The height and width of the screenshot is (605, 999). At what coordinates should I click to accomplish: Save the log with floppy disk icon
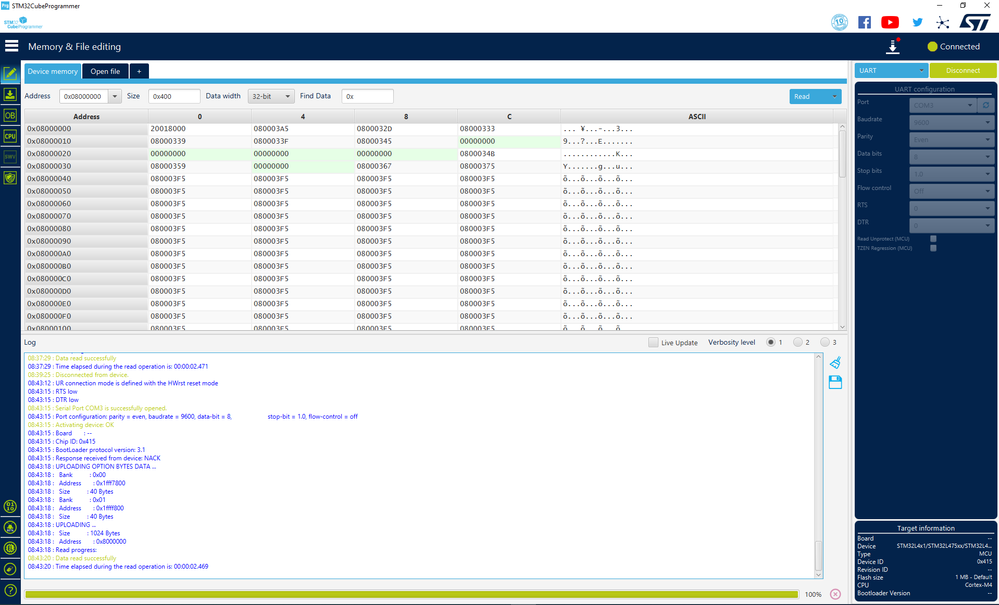[x=835, y=382]
